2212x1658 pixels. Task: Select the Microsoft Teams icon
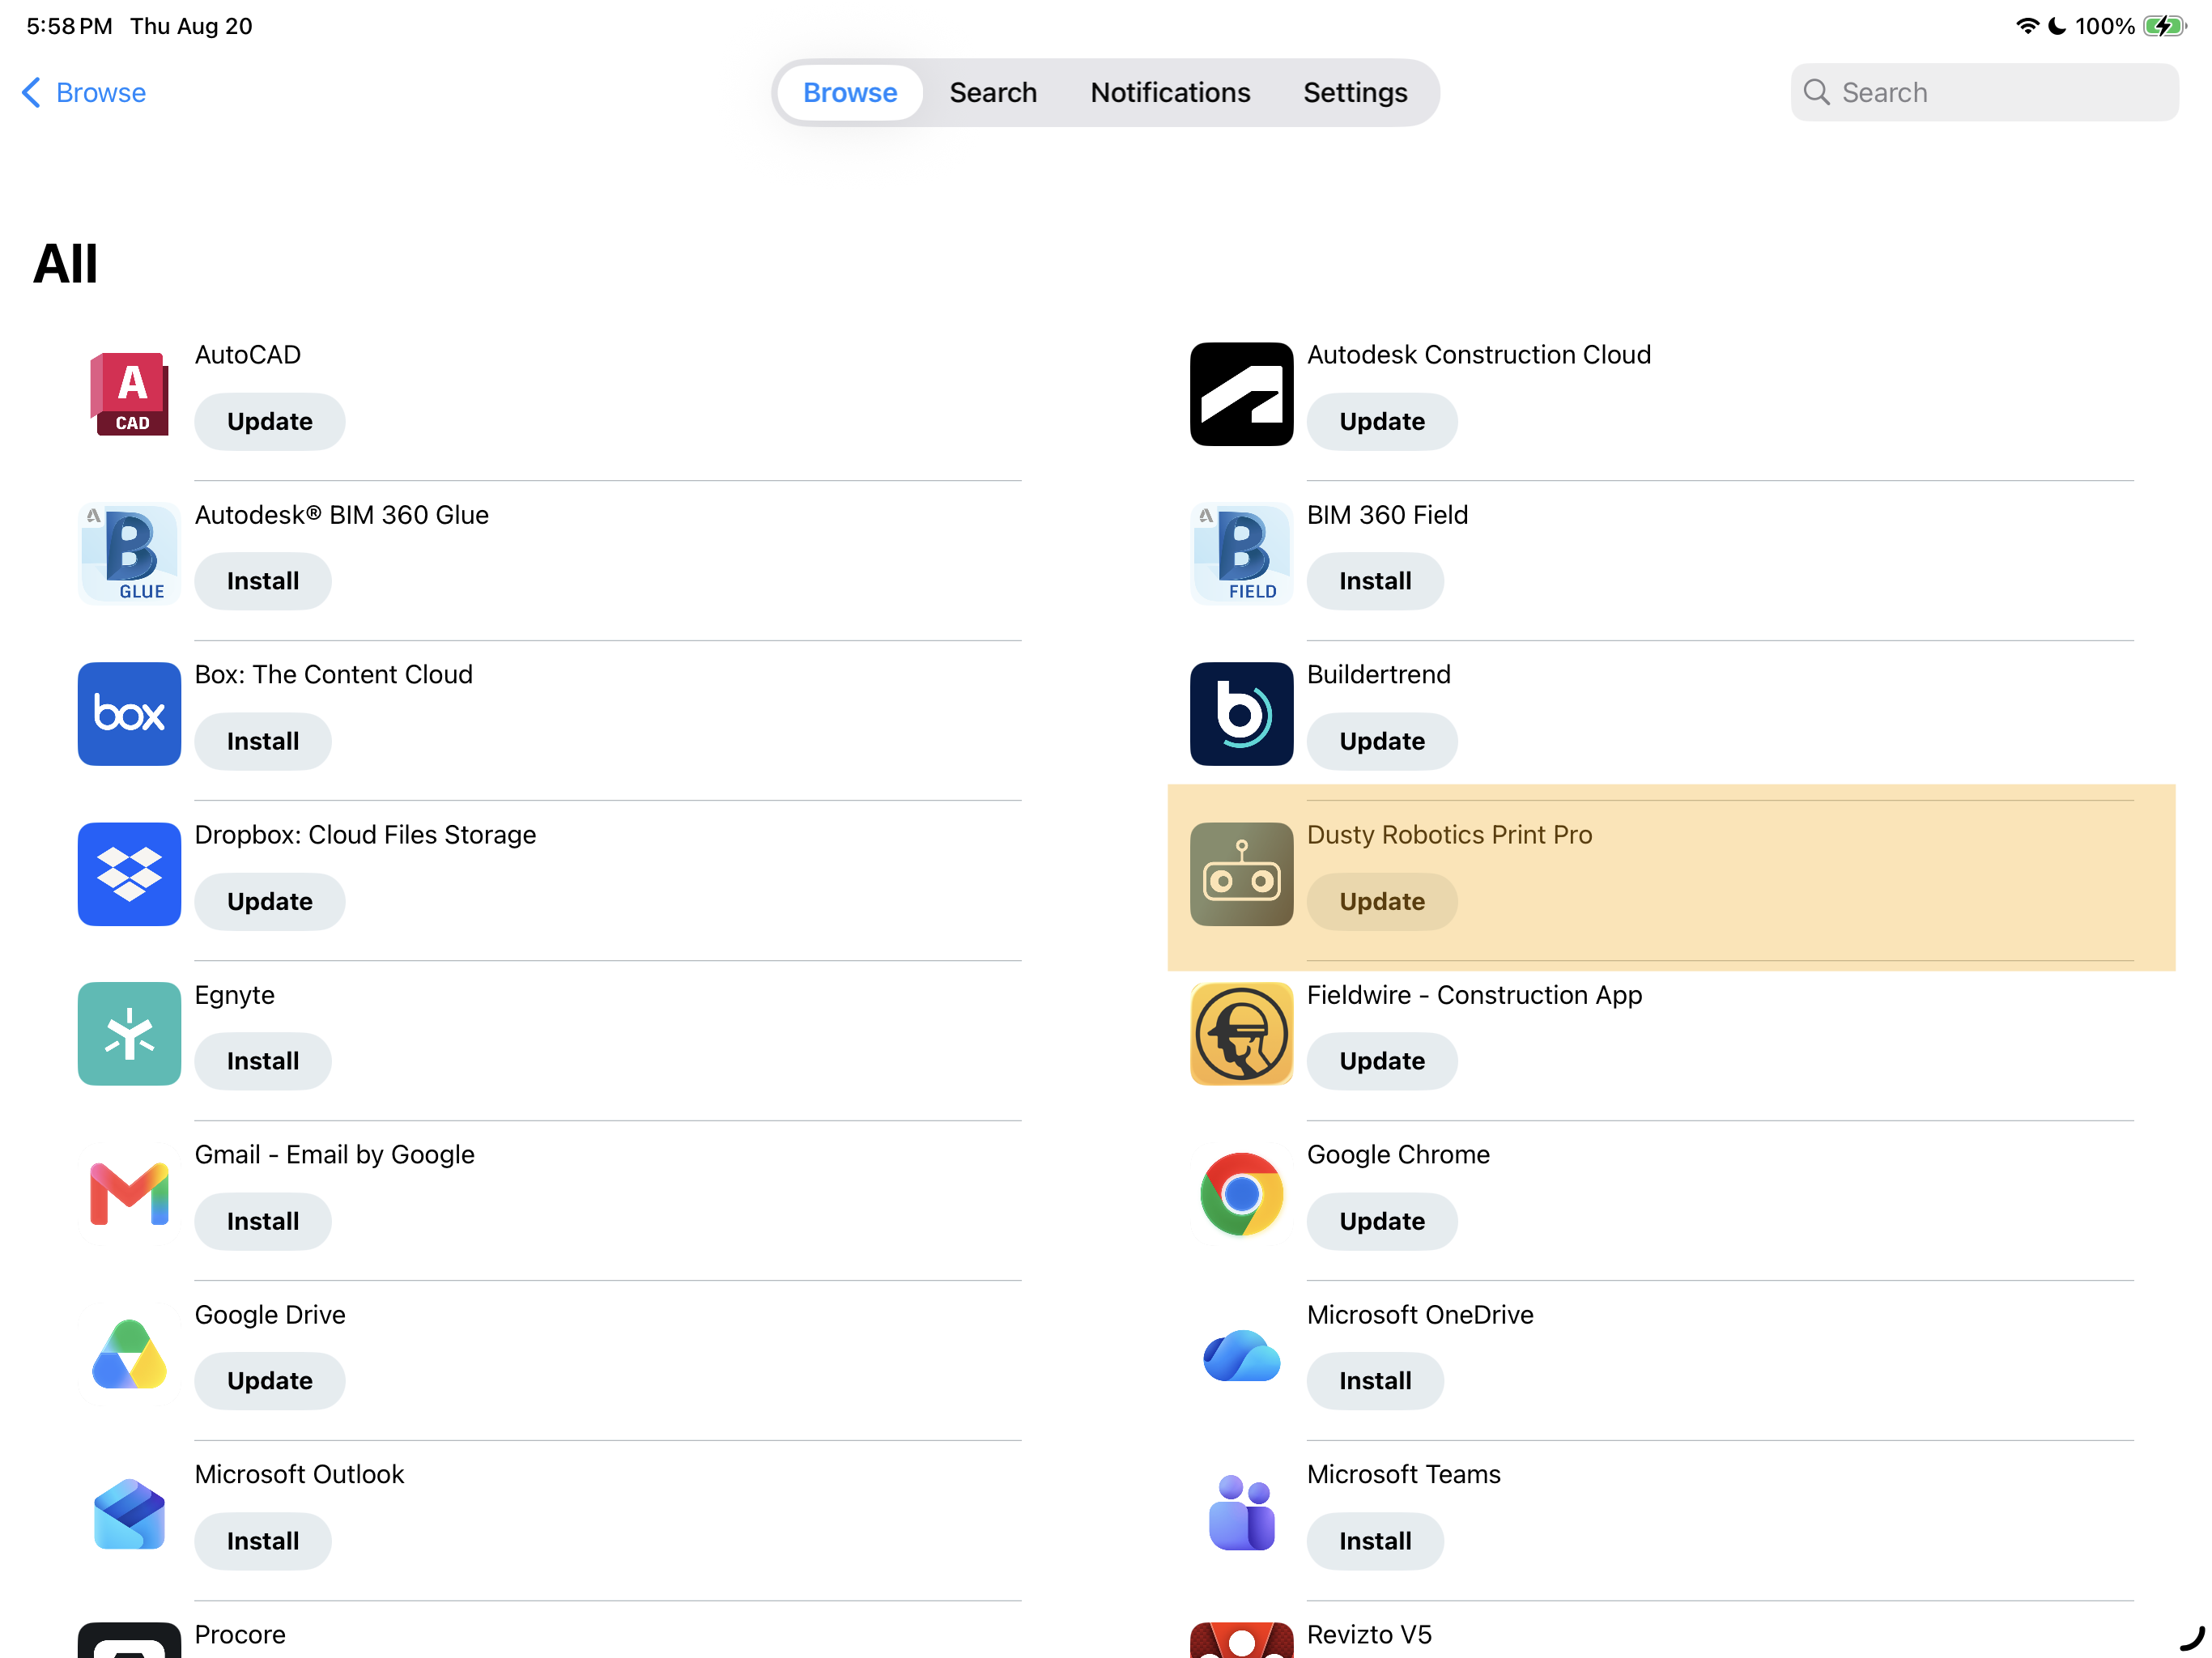tap(1241, 1514)
